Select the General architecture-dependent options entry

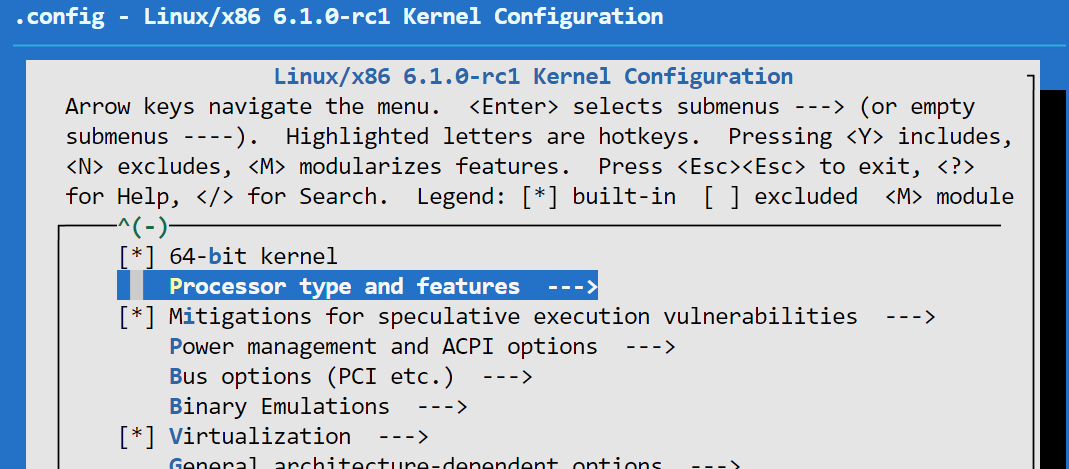coord(415,464)
